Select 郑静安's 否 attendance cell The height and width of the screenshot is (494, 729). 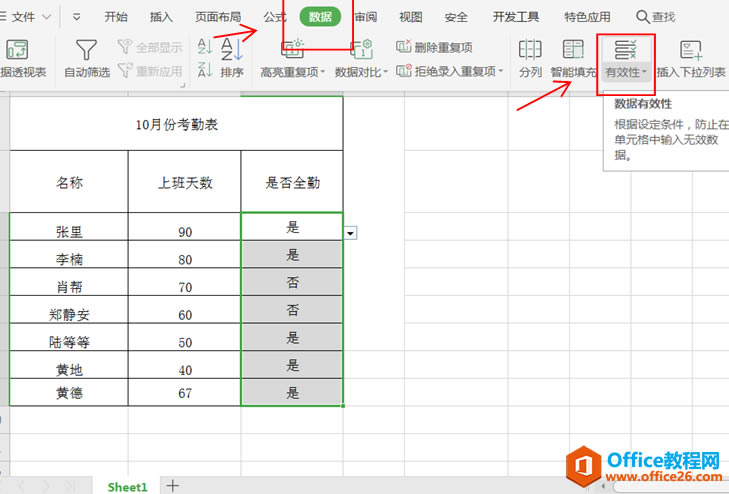click(292, 310)
